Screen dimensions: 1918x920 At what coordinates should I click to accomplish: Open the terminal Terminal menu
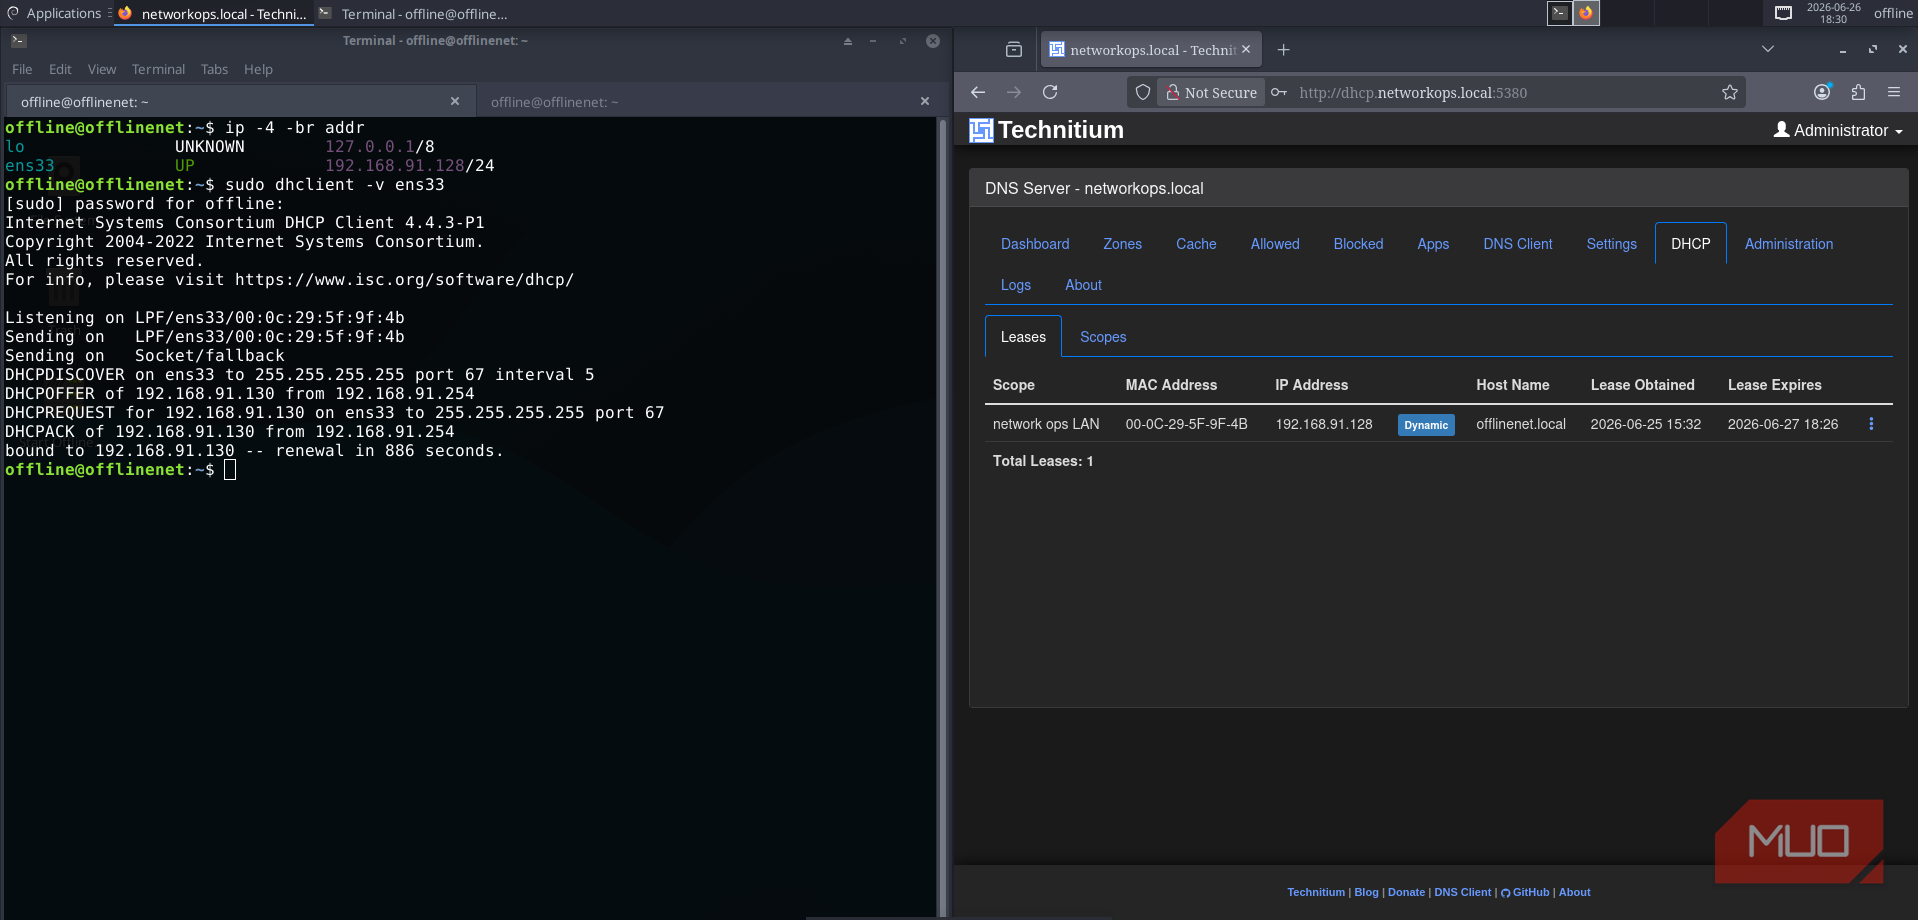tap(158, 69)
